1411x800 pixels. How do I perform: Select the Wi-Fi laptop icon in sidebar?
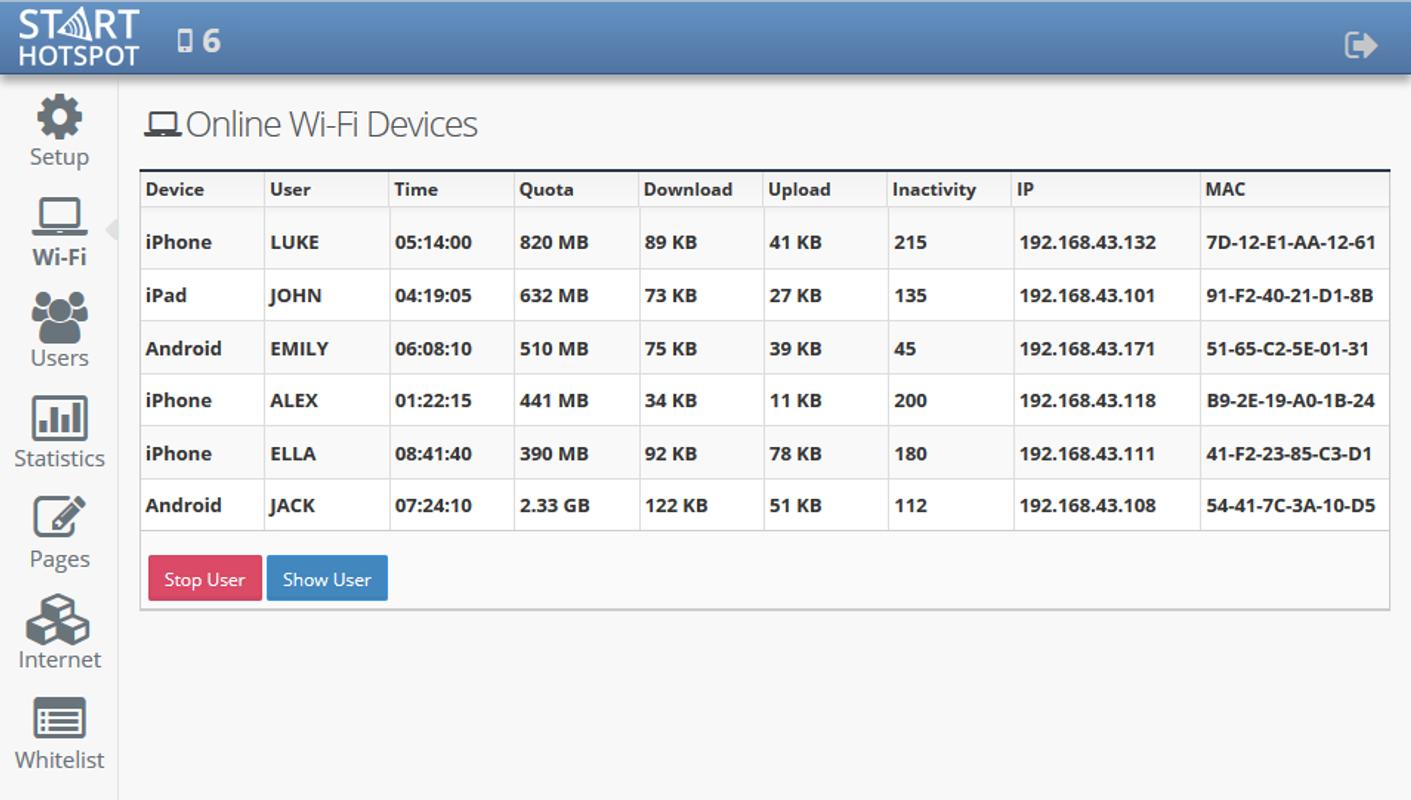(59, 217)
